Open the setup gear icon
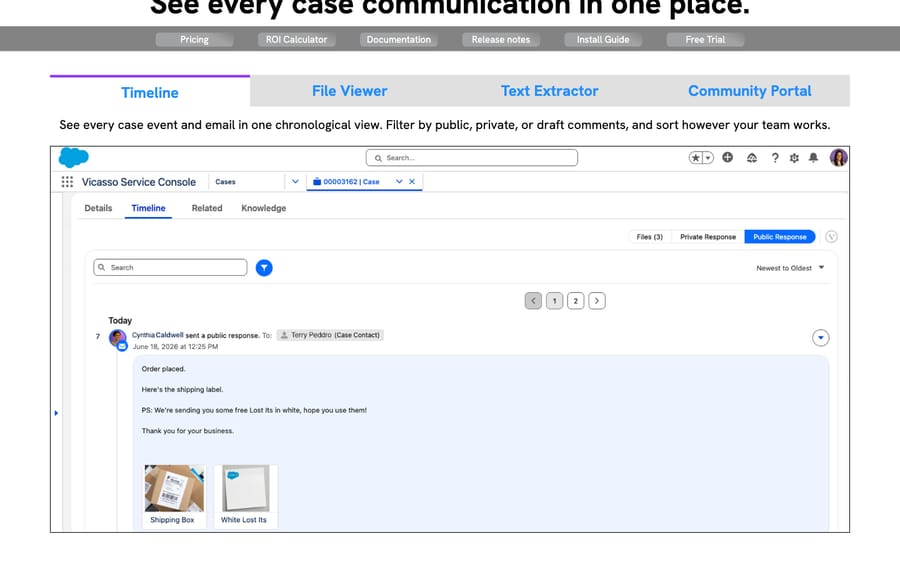The height and width of the screenshot is (563, 900). point(794,158)
